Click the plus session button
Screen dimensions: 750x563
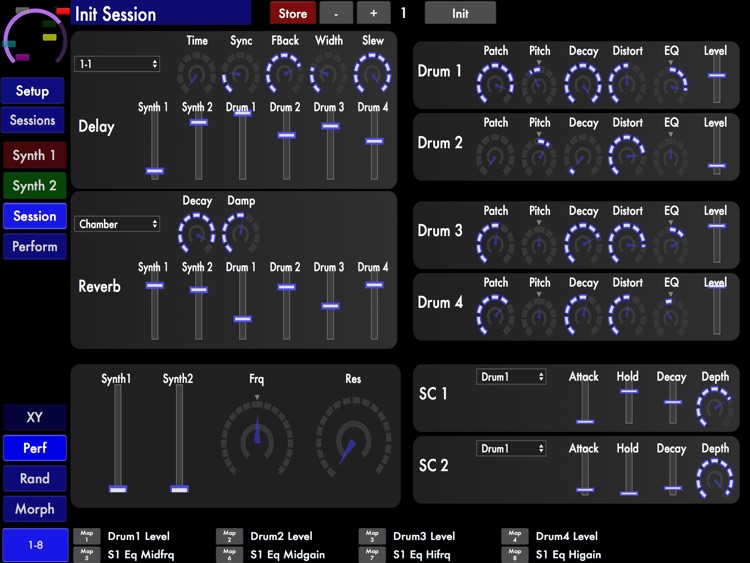[x=374, y=13]
